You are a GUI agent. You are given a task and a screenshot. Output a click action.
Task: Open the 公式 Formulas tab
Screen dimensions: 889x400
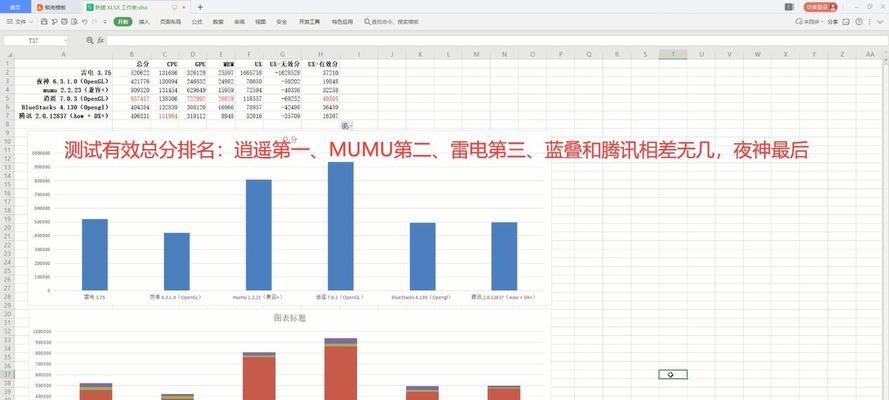tap(197, 22)
